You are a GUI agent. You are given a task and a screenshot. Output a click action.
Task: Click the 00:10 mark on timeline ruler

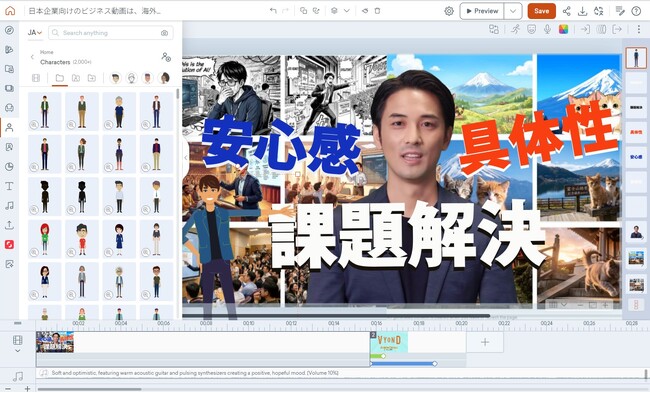(x=249, y=323)
